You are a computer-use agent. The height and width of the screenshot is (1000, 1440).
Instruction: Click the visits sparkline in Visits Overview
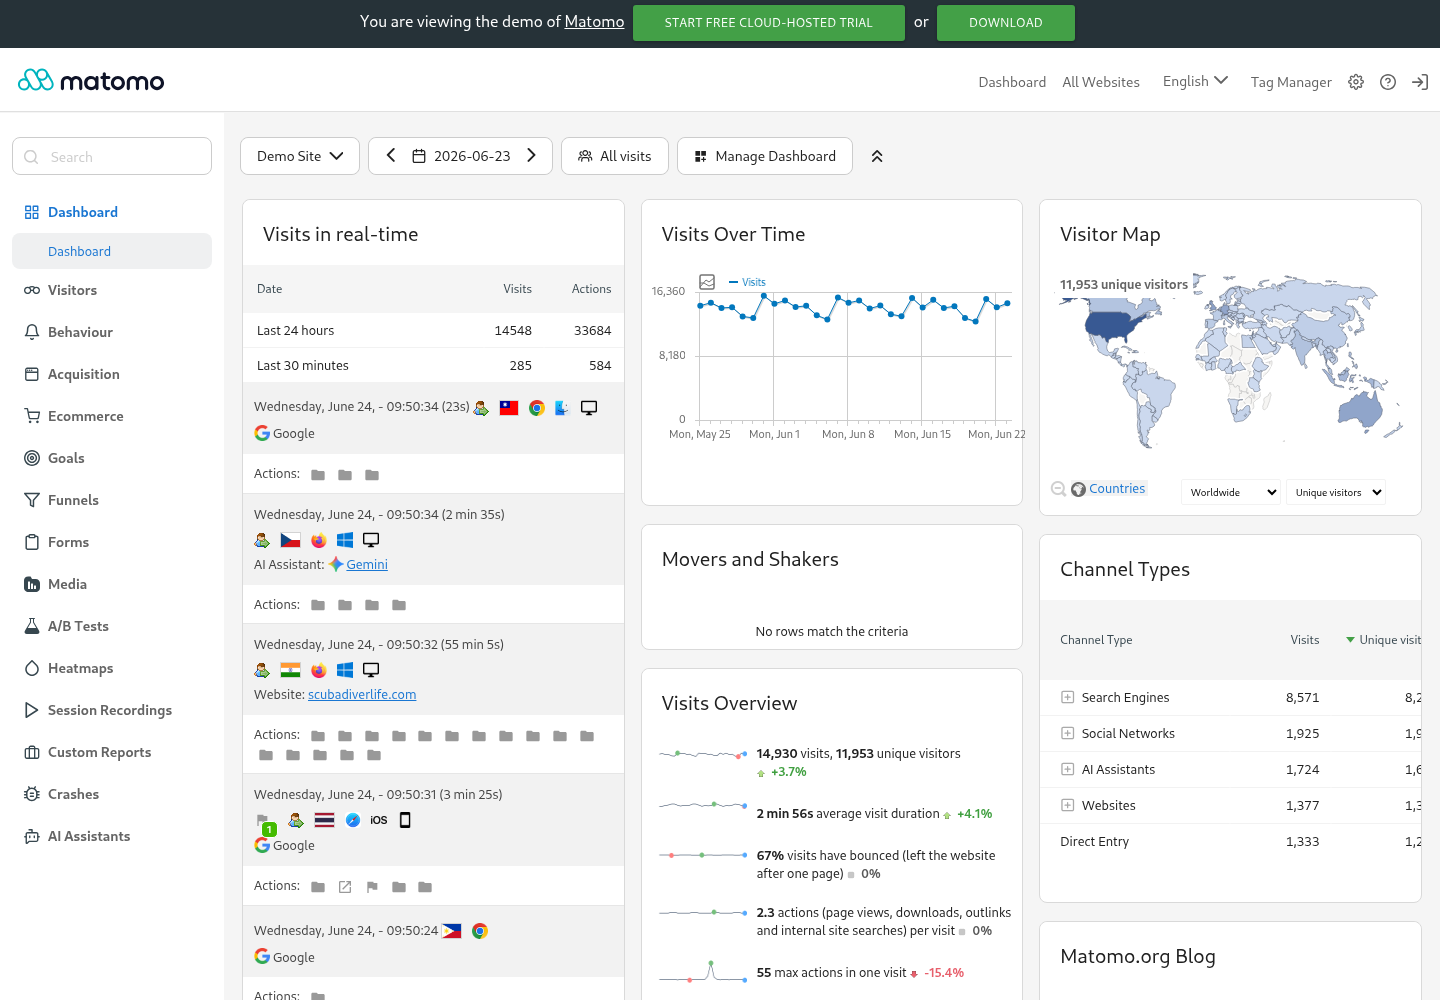click(703, 753)
